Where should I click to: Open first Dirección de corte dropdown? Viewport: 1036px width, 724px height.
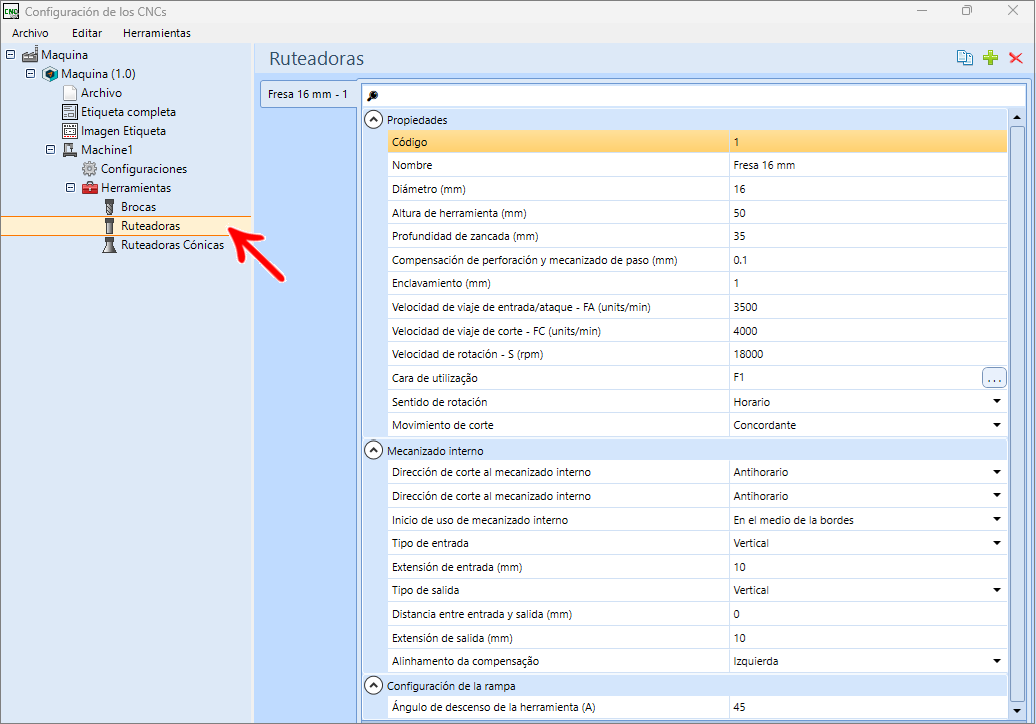996,472
